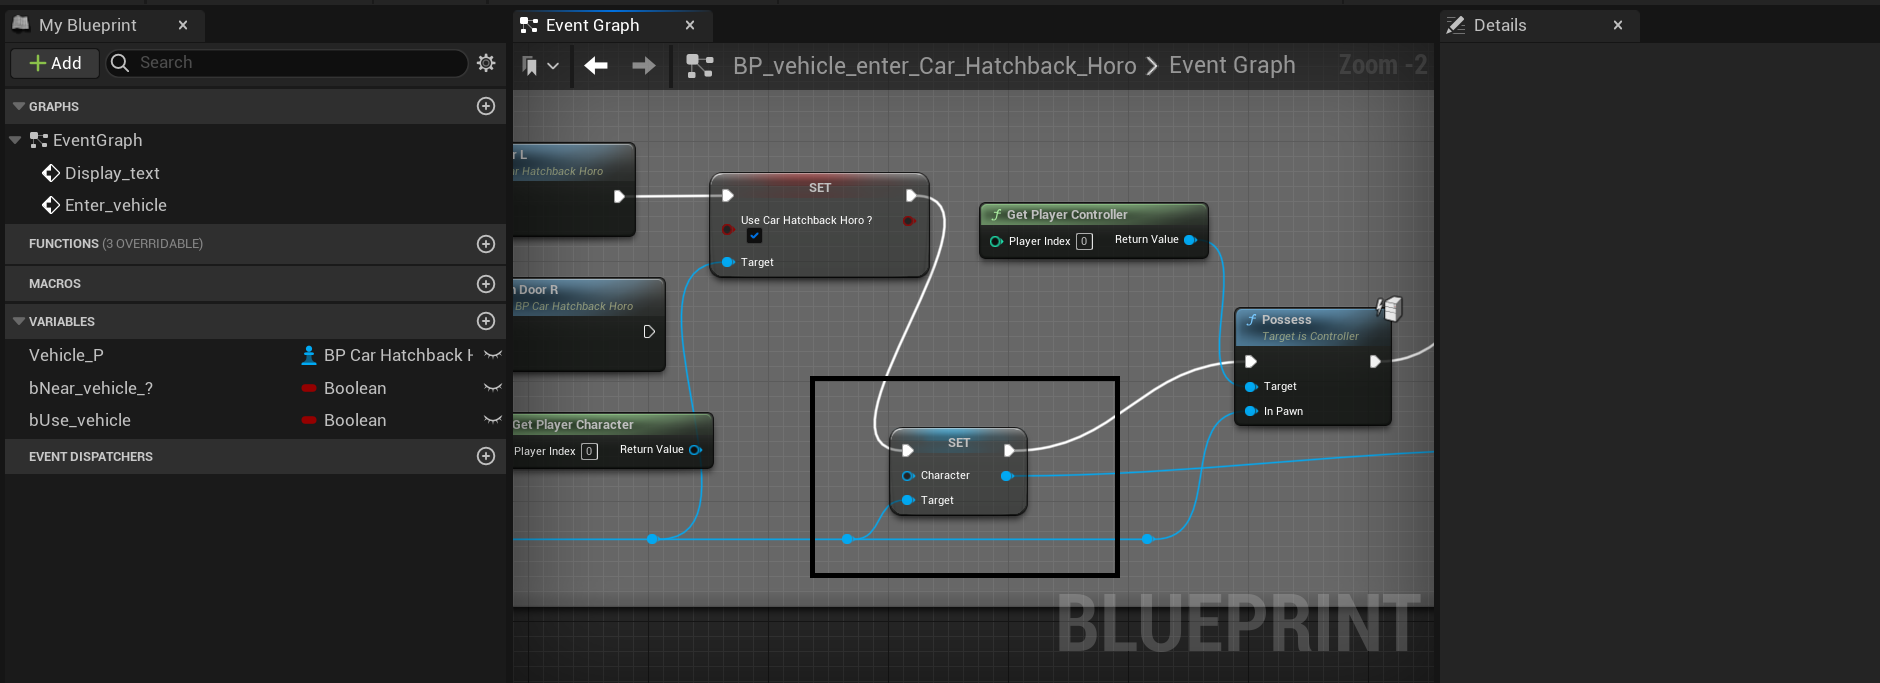Image resolution: width=1880 pixels, height=683 pixels.
Task: Select the Possess node header
Action: click(x=1312, y=327)
